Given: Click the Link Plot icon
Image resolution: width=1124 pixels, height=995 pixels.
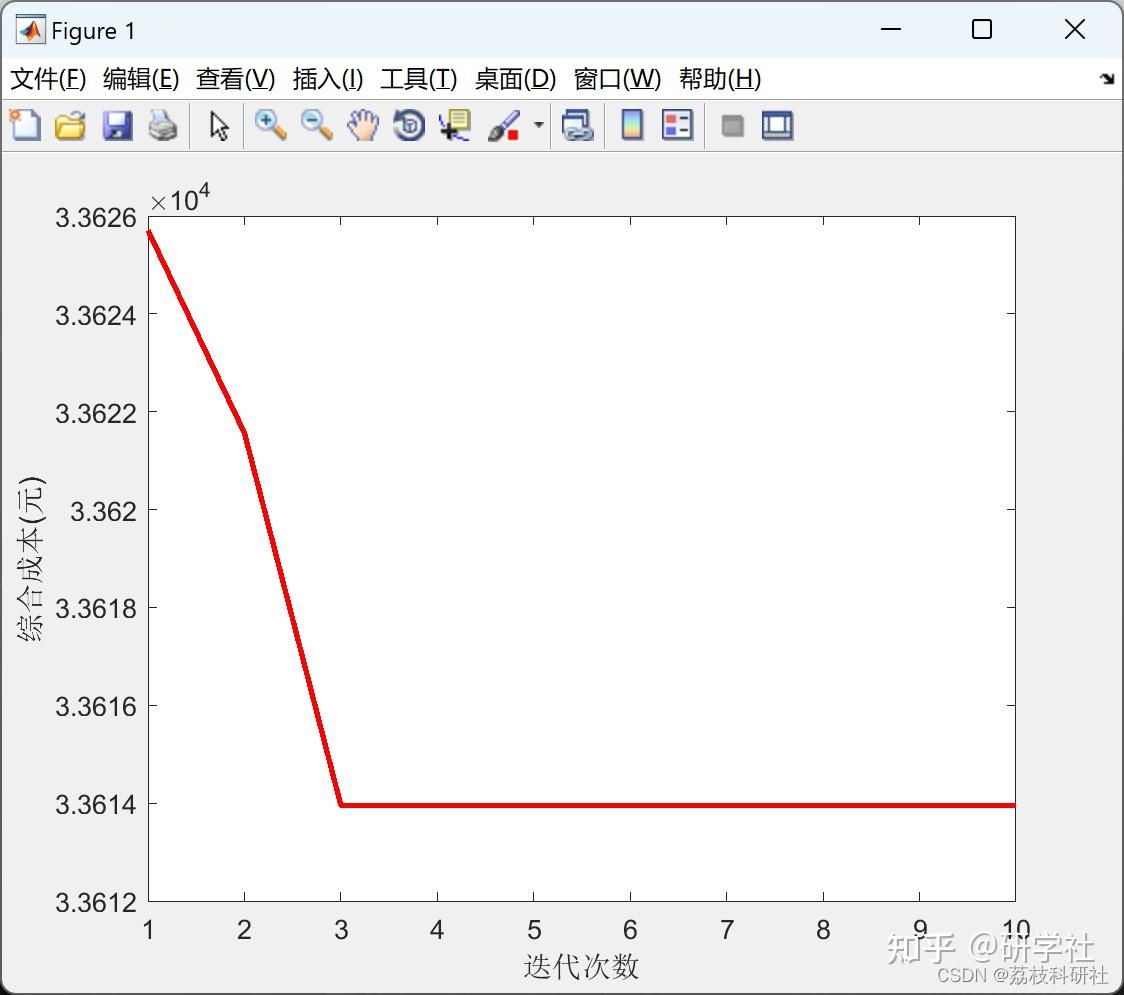Looking at the screenshot, I should point(577,125).
